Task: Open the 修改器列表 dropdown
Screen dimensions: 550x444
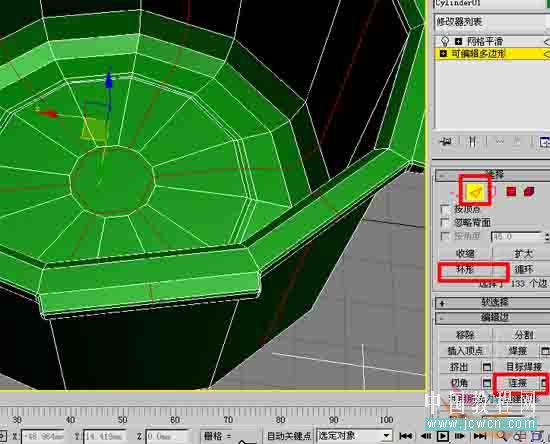Action: pos(492,22)
